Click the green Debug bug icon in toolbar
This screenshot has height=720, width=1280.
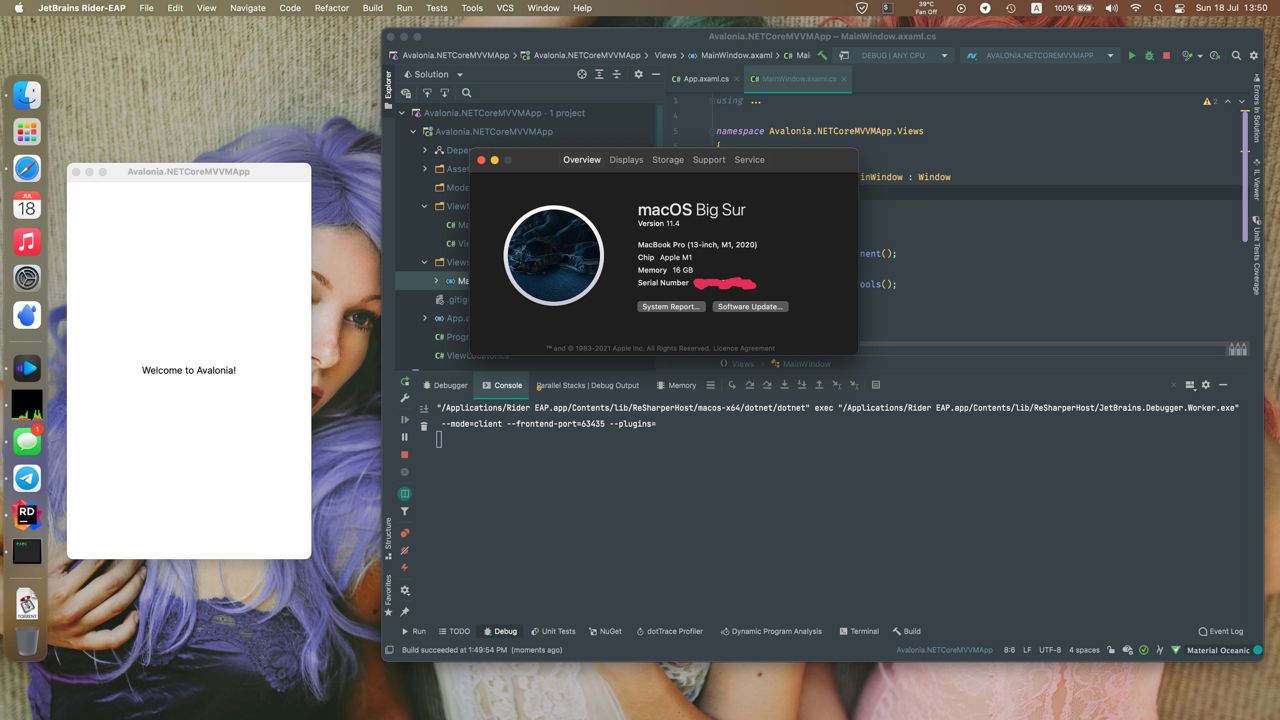click(1149, 56)
